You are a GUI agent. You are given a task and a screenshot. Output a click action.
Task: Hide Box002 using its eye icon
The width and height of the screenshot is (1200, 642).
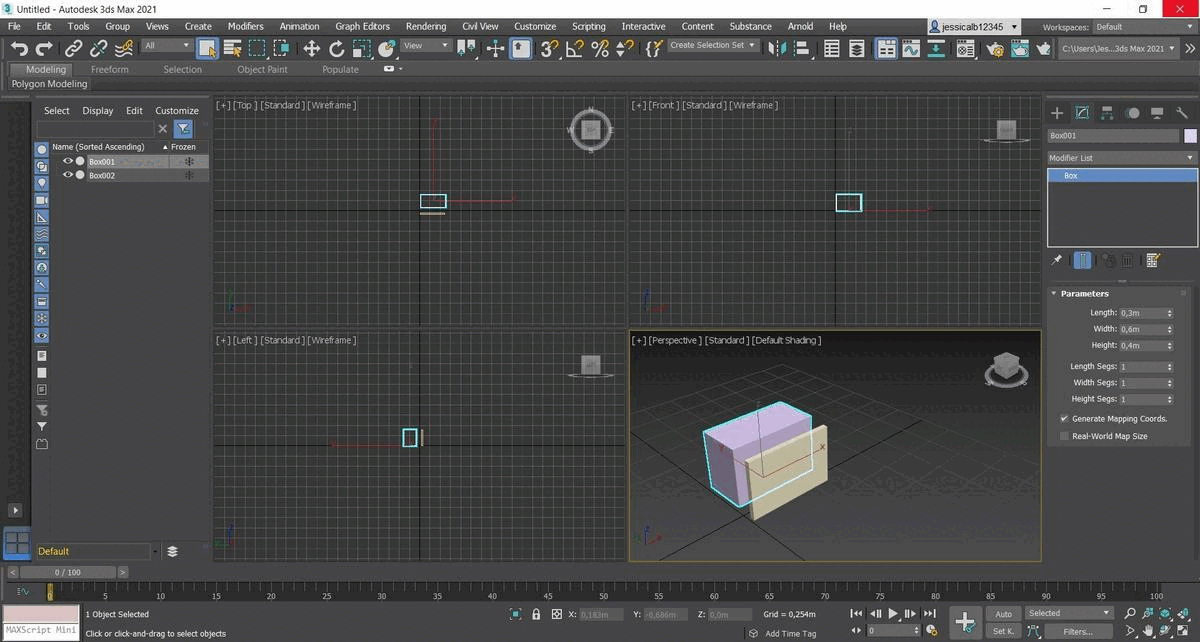click(x=69, y=175)
